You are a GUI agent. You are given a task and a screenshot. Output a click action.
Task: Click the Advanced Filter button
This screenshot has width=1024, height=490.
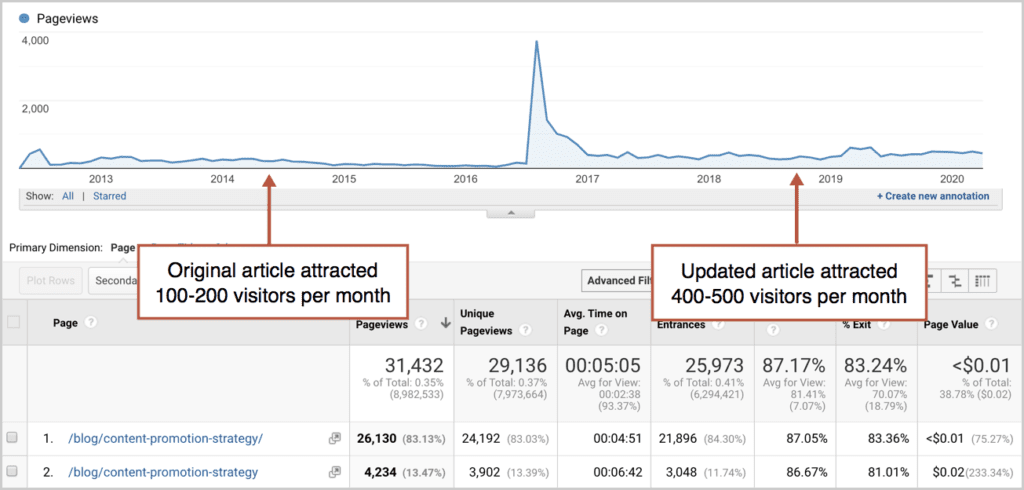616,281
